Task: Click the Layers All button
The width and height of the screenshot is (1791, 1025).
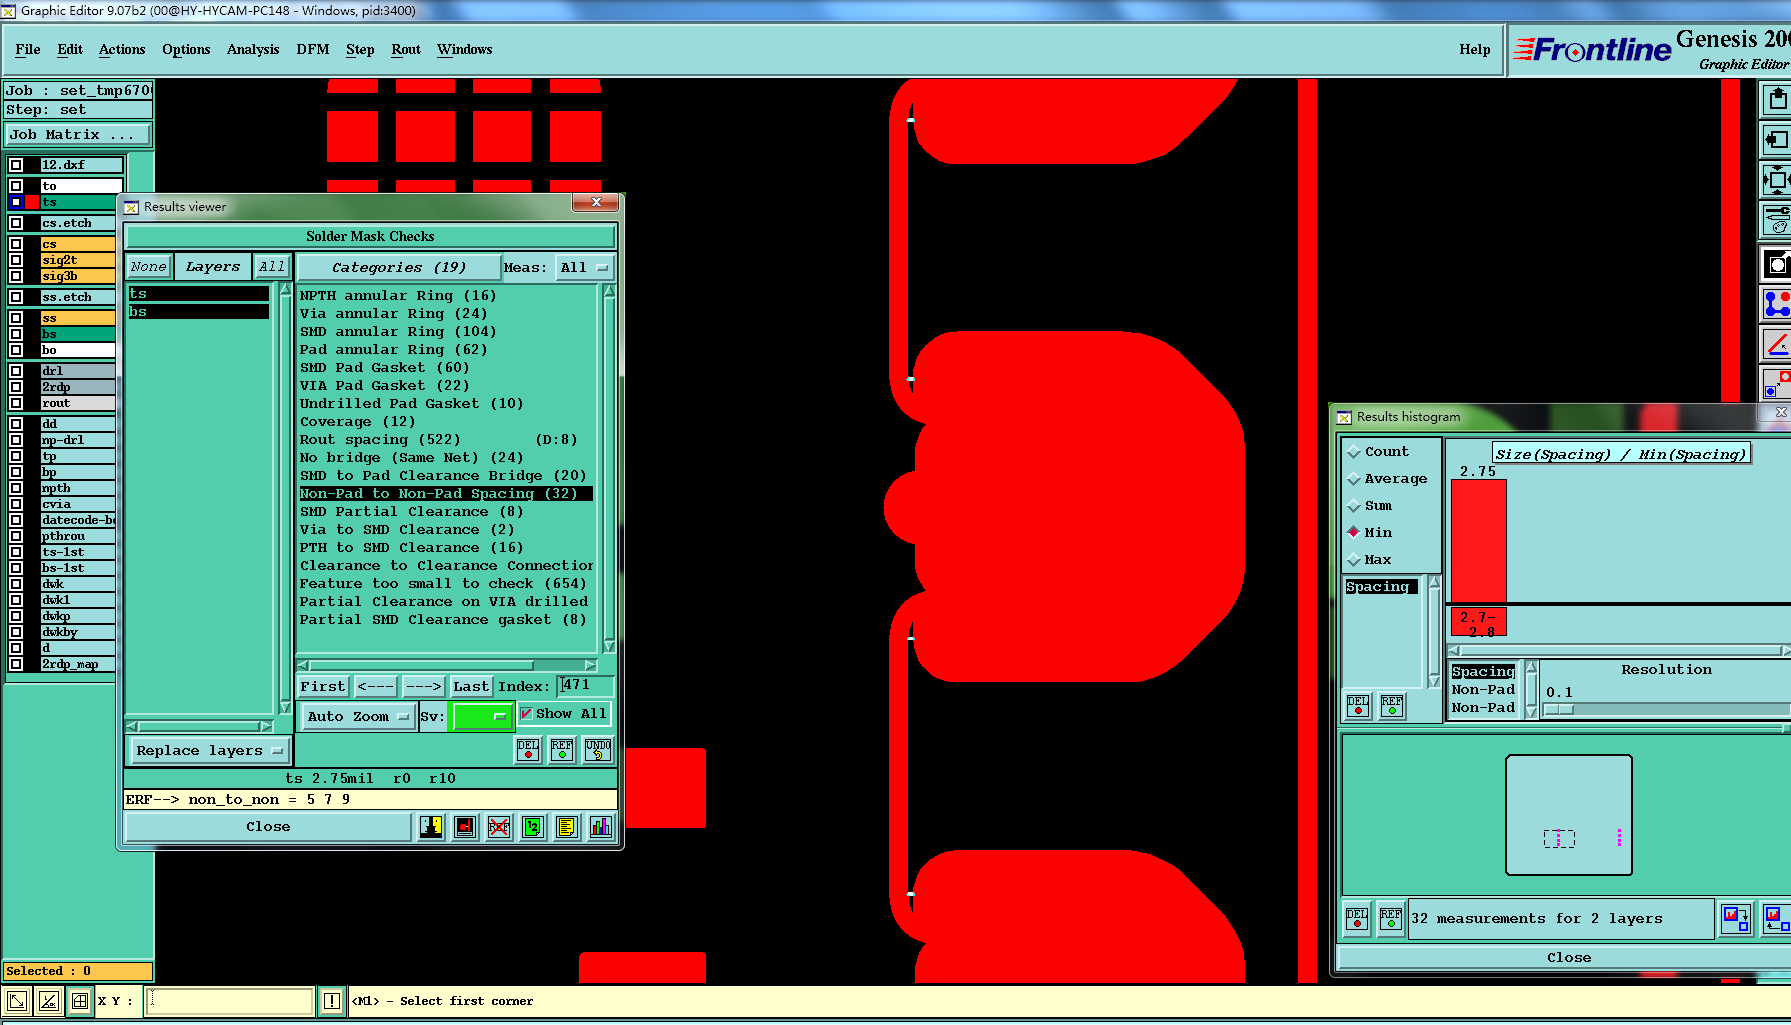Action: (x=271, y=267)
